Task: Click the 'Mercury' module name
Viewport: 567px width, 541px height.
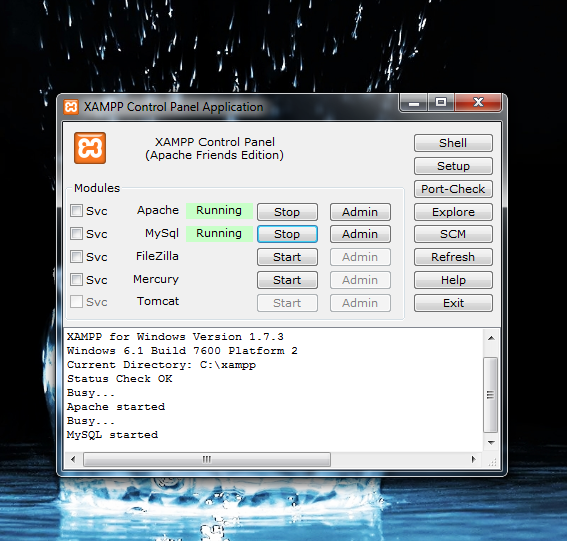Action: pos(156,280)
